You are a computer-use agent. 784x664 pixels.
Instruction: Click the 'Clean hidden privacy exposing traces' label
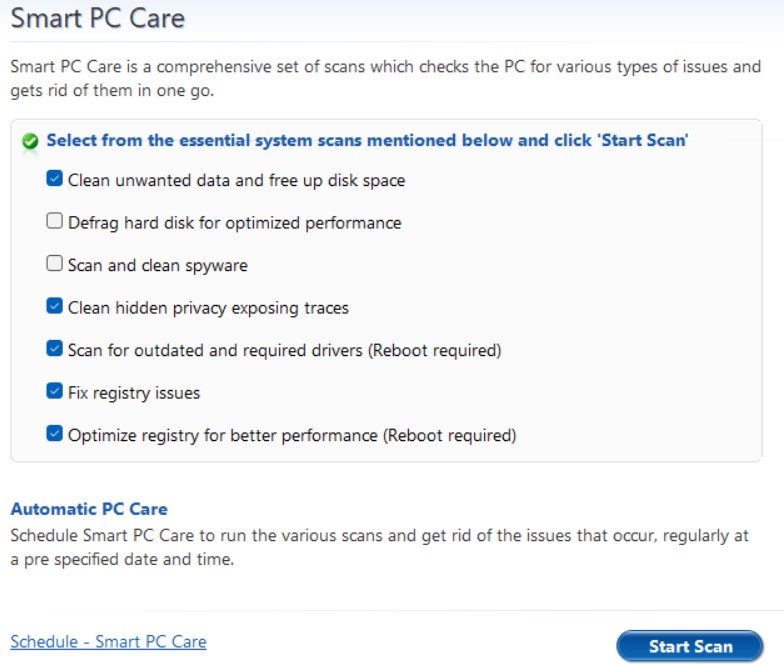[x=208, y=308]
